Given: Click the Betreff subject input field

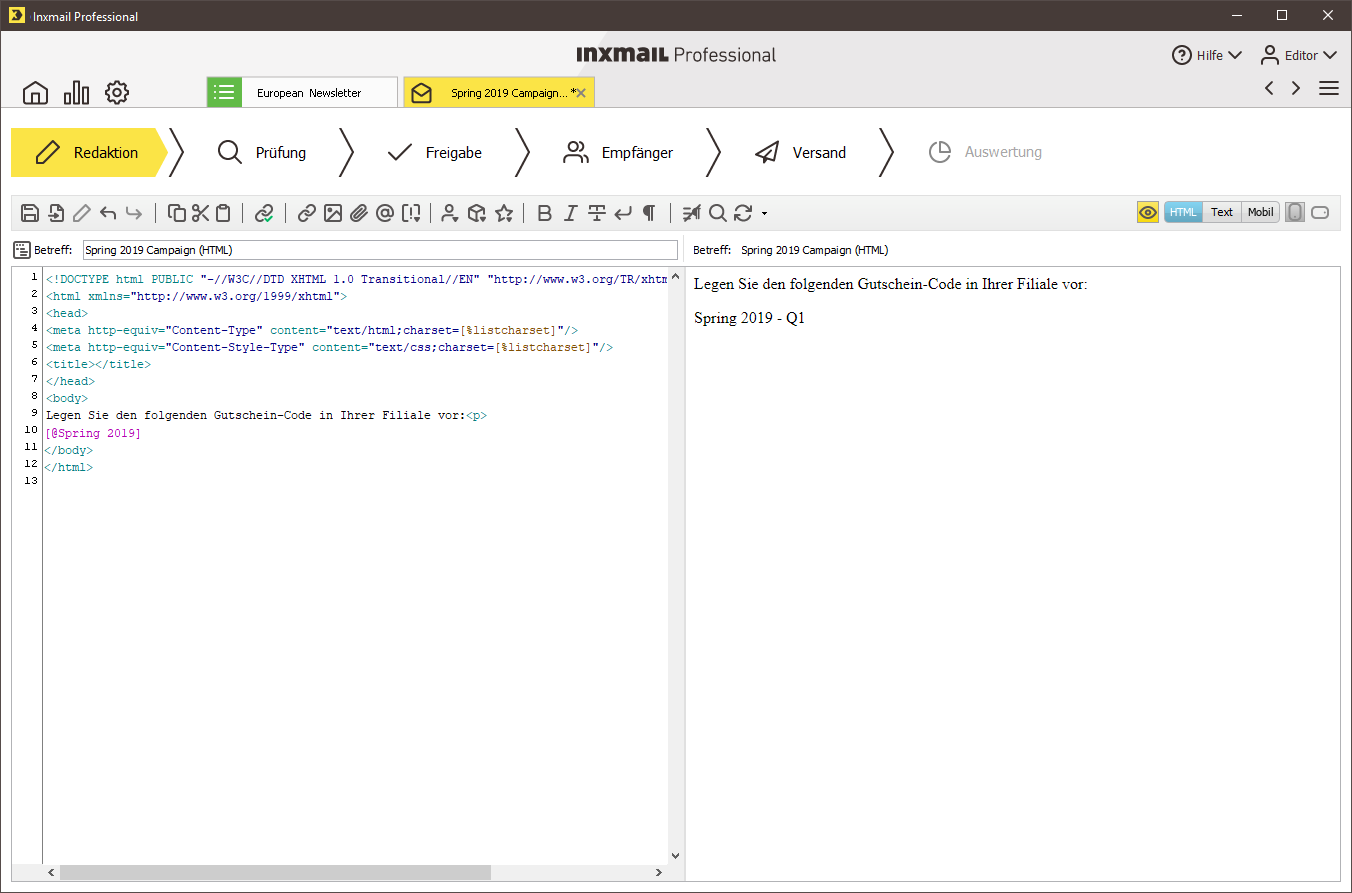Looking at the screenshot, I should click(x=380, y=250).
